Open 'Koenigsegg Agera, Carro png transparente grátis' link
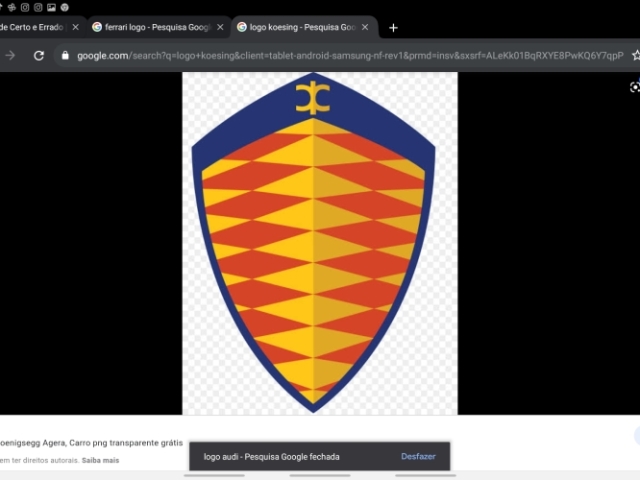This screenshot has height=480, width=640. click(91, 443)
